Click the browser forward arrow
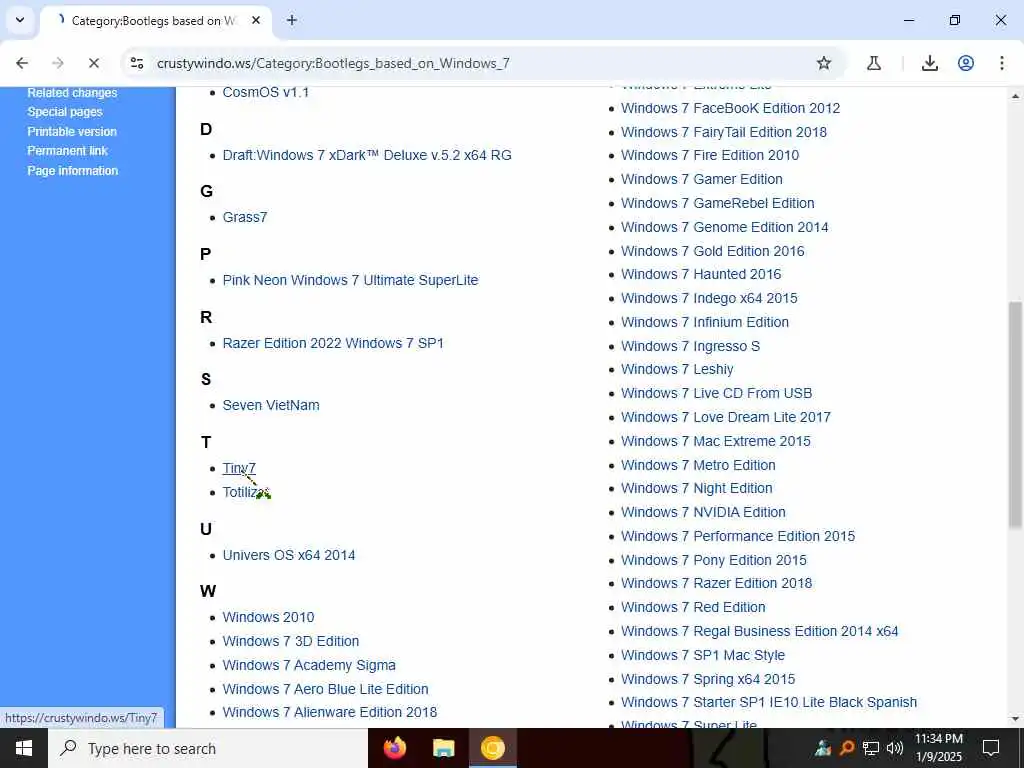The width and height of the screenshot is (1024, 768). [57, 63]
